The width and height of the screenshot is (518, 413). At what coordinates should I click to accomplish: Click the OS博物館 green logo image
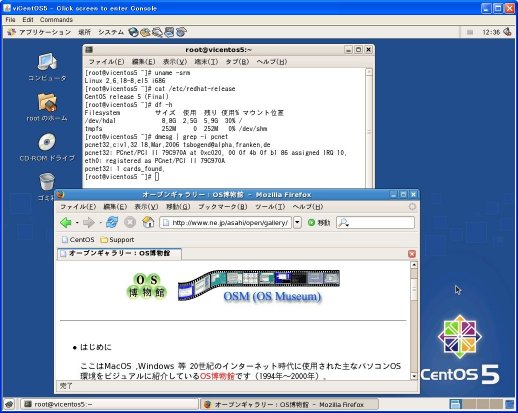147,286
